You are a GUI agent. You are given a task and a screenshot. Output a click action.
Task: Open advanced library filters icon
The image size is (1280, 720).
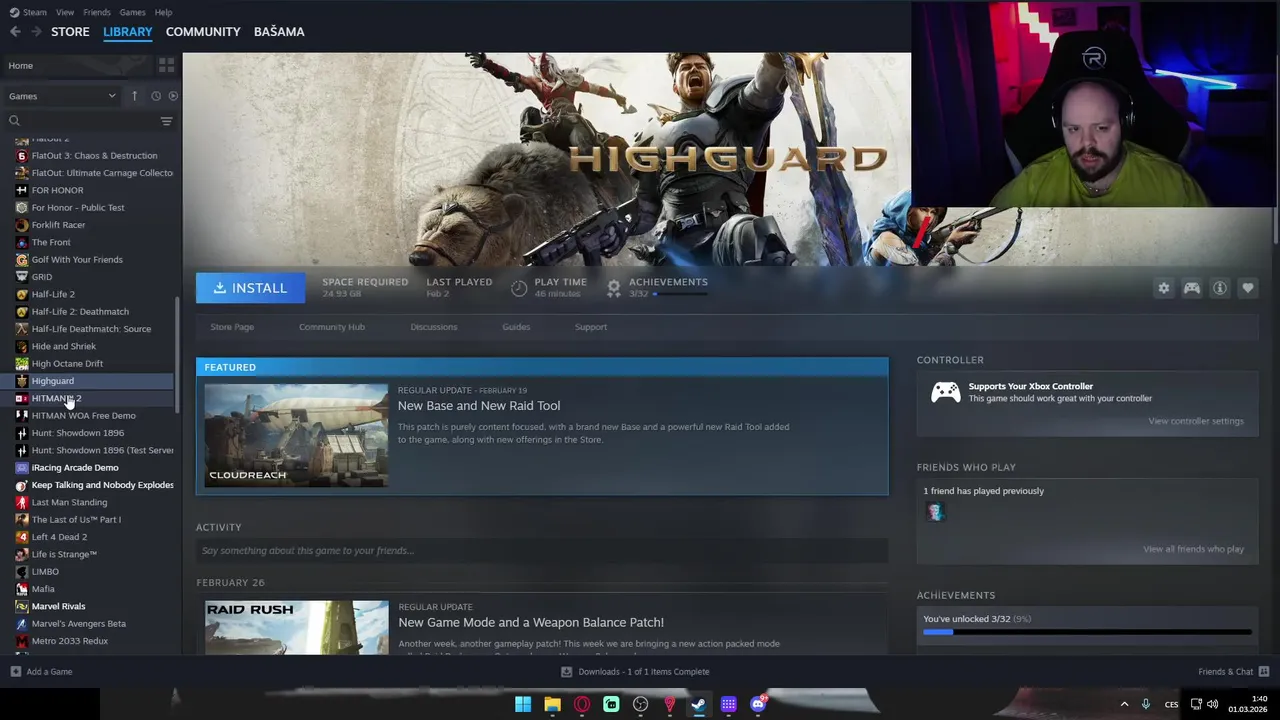[166, 121]
